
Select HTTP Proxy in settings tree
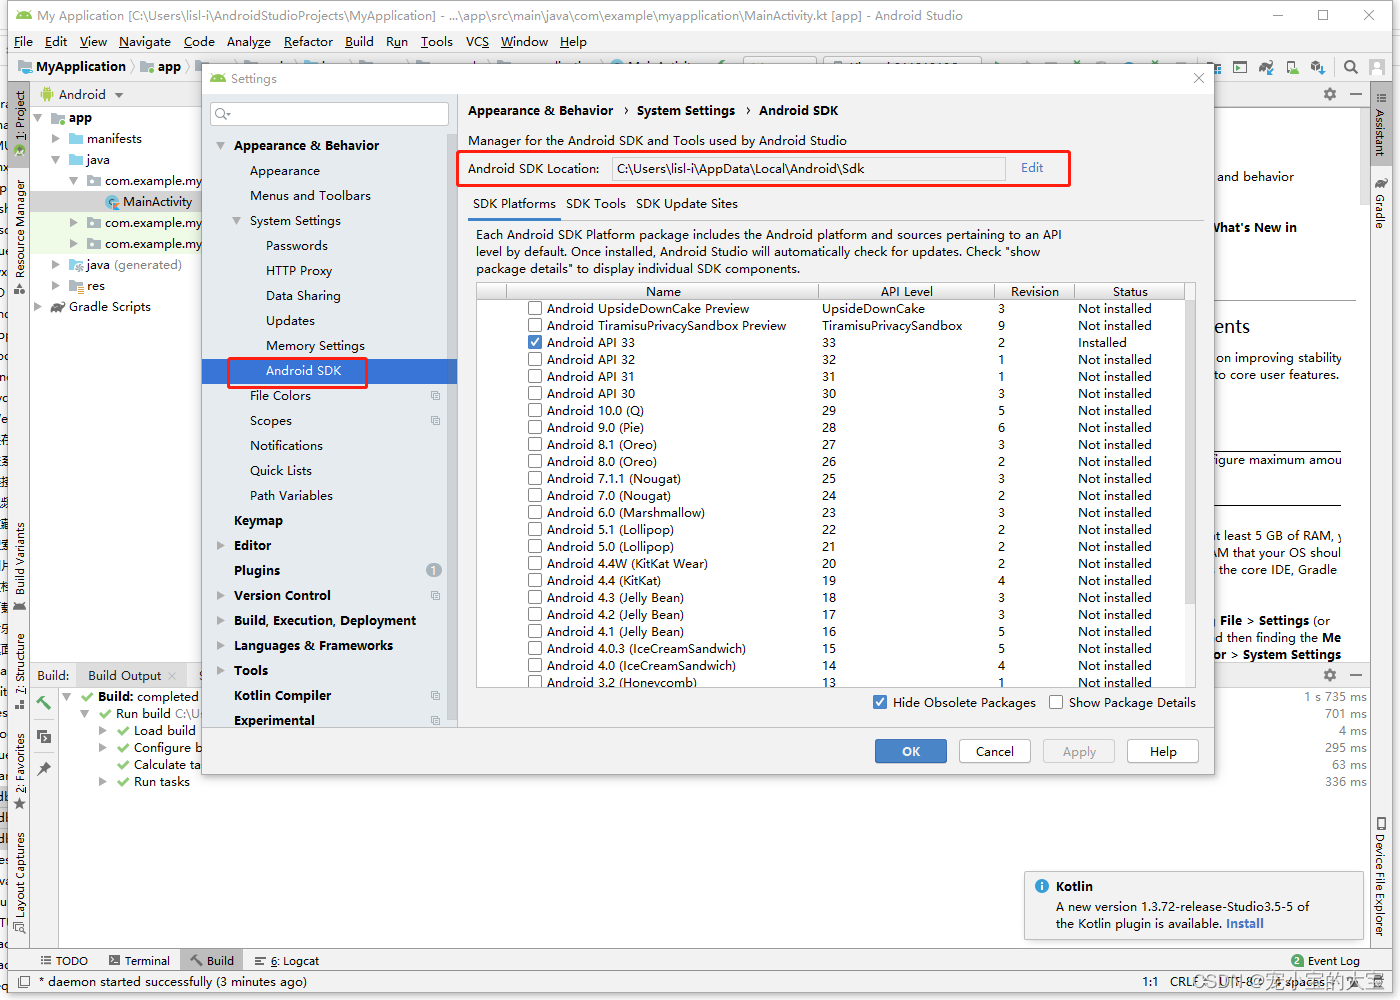tap(299, 271)
